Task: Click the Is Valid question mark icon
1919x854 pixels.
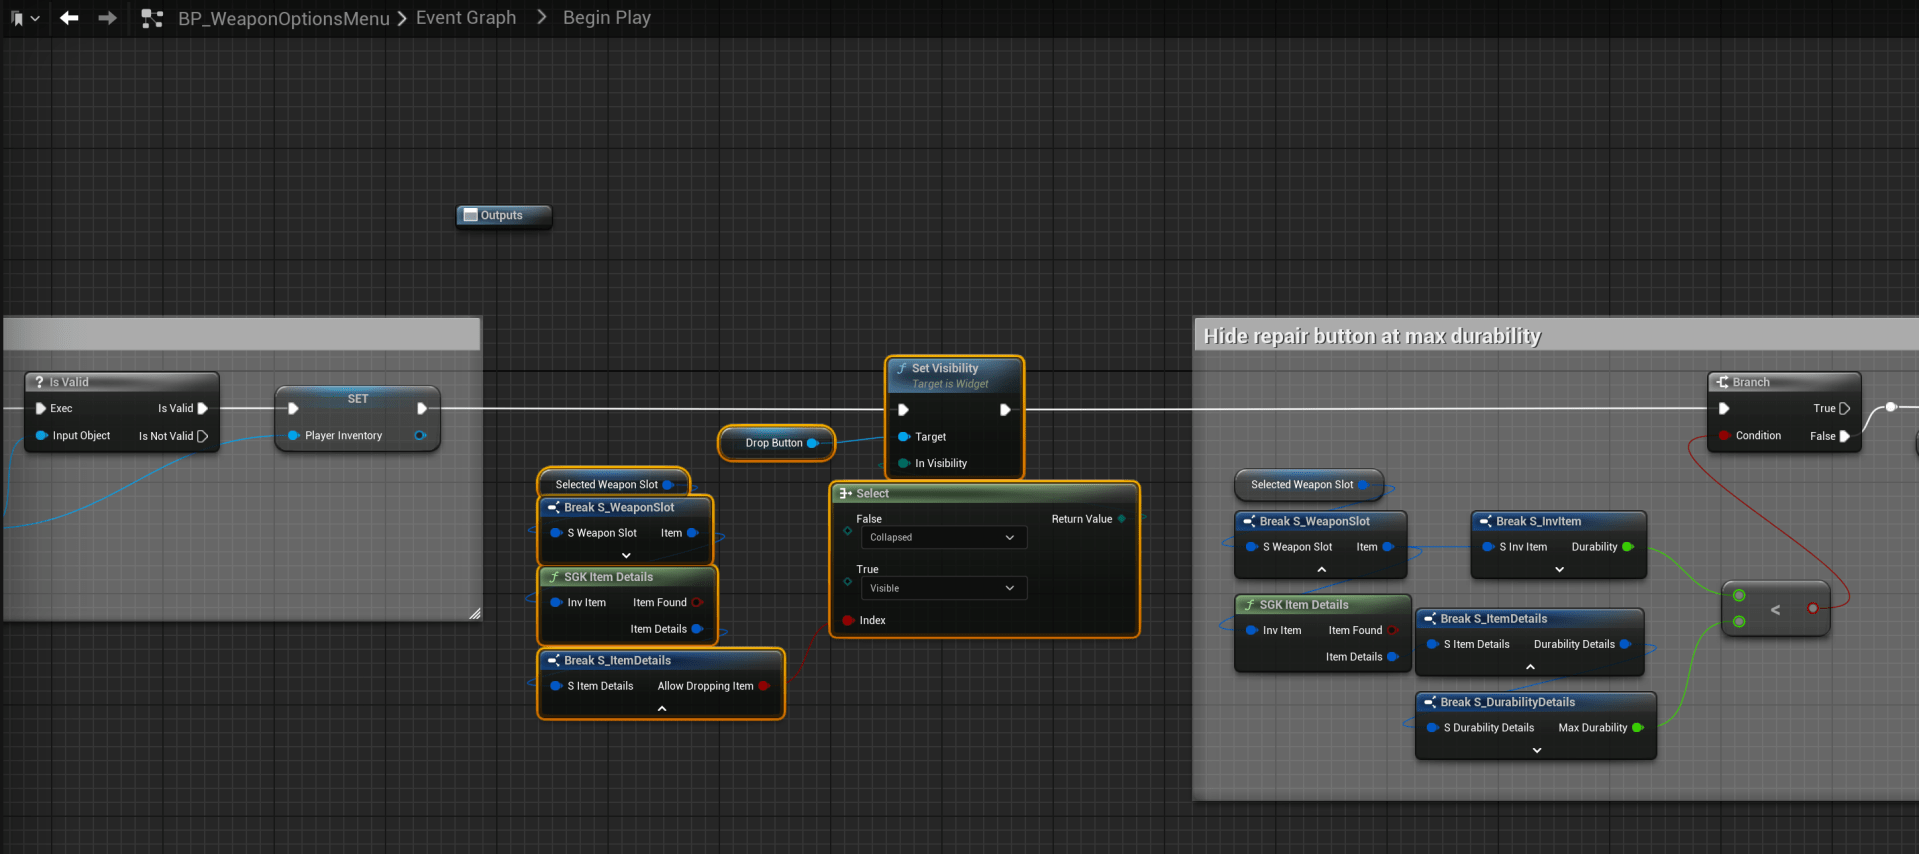Action: pos(39,382)
